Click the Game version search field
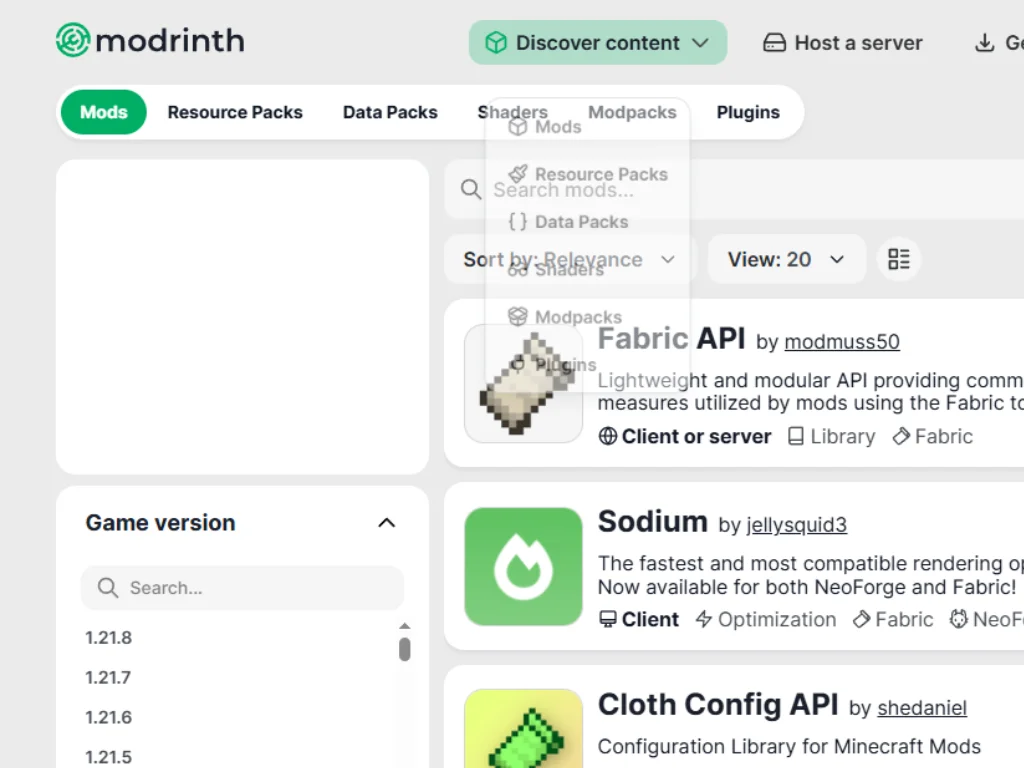This screenshot has width=1024, height=768. (x=242, y=588)
